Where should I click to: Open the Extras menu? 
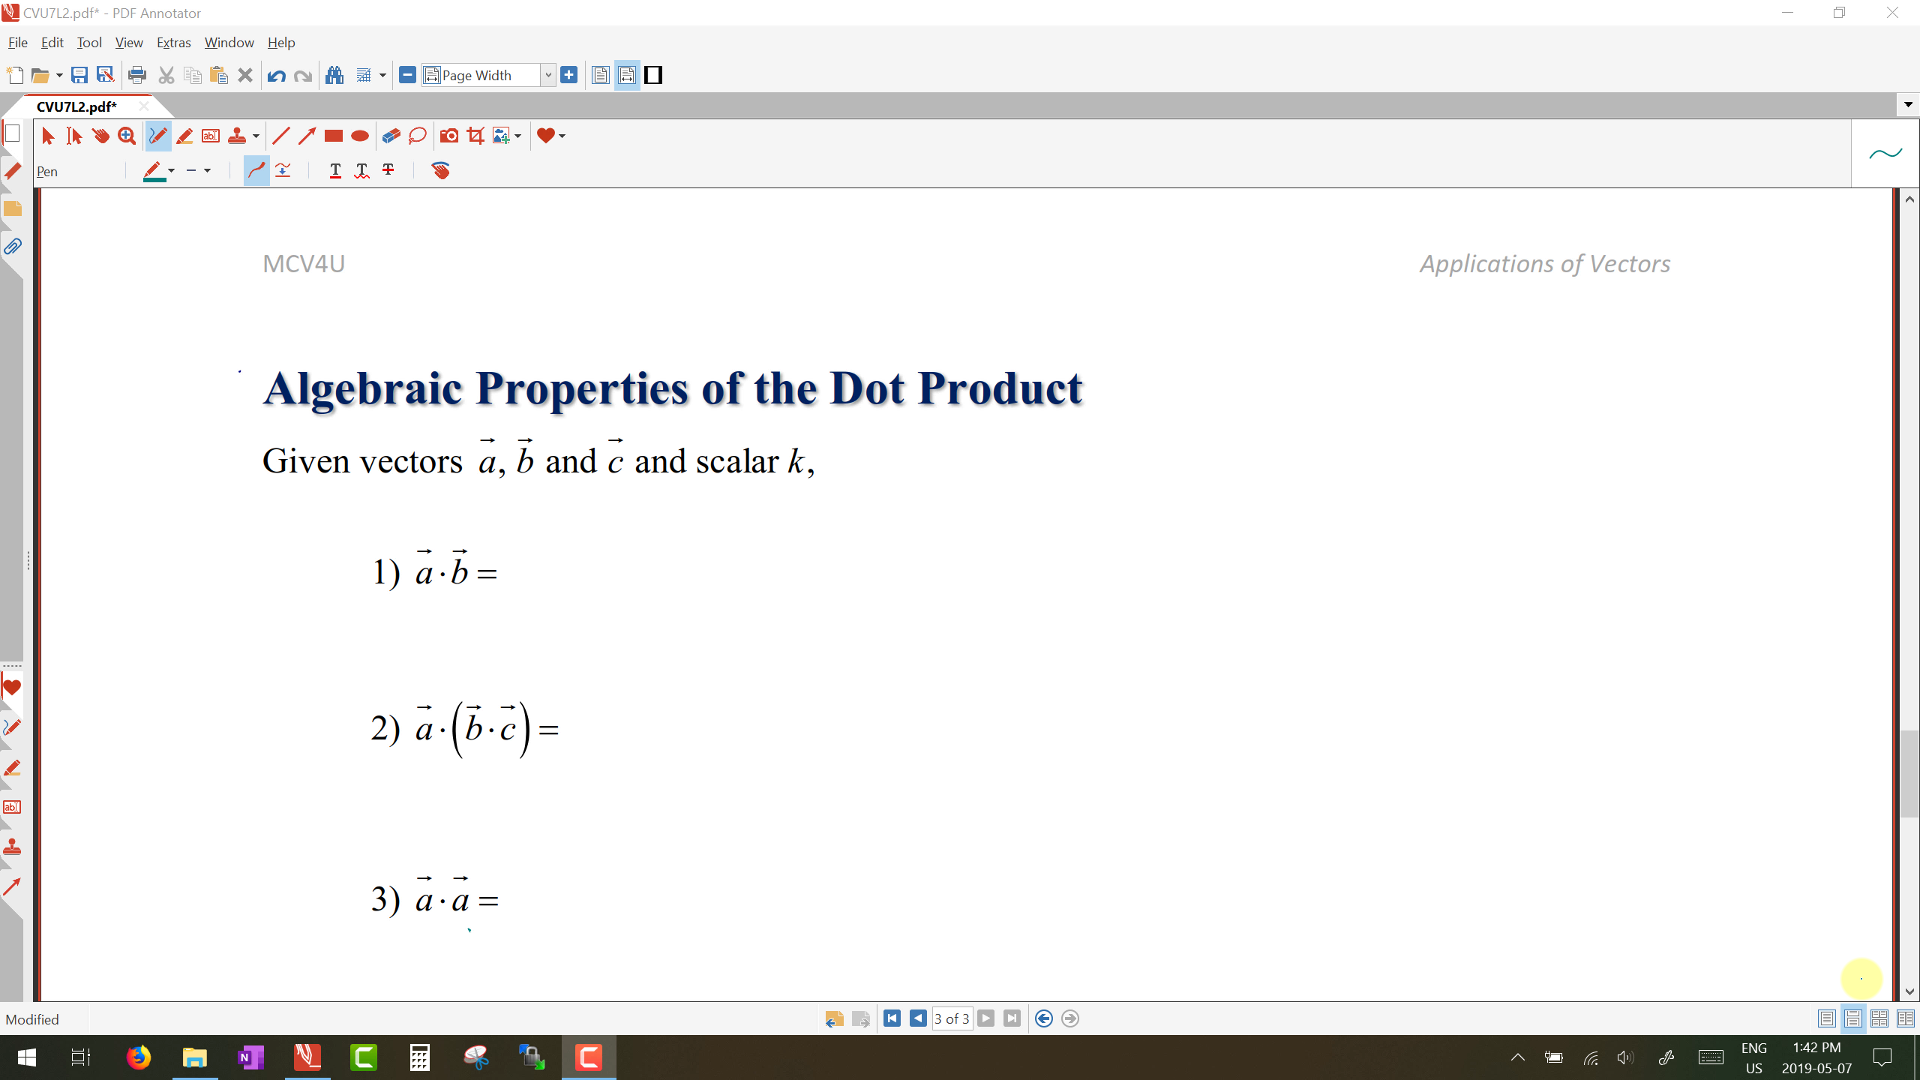173,42
